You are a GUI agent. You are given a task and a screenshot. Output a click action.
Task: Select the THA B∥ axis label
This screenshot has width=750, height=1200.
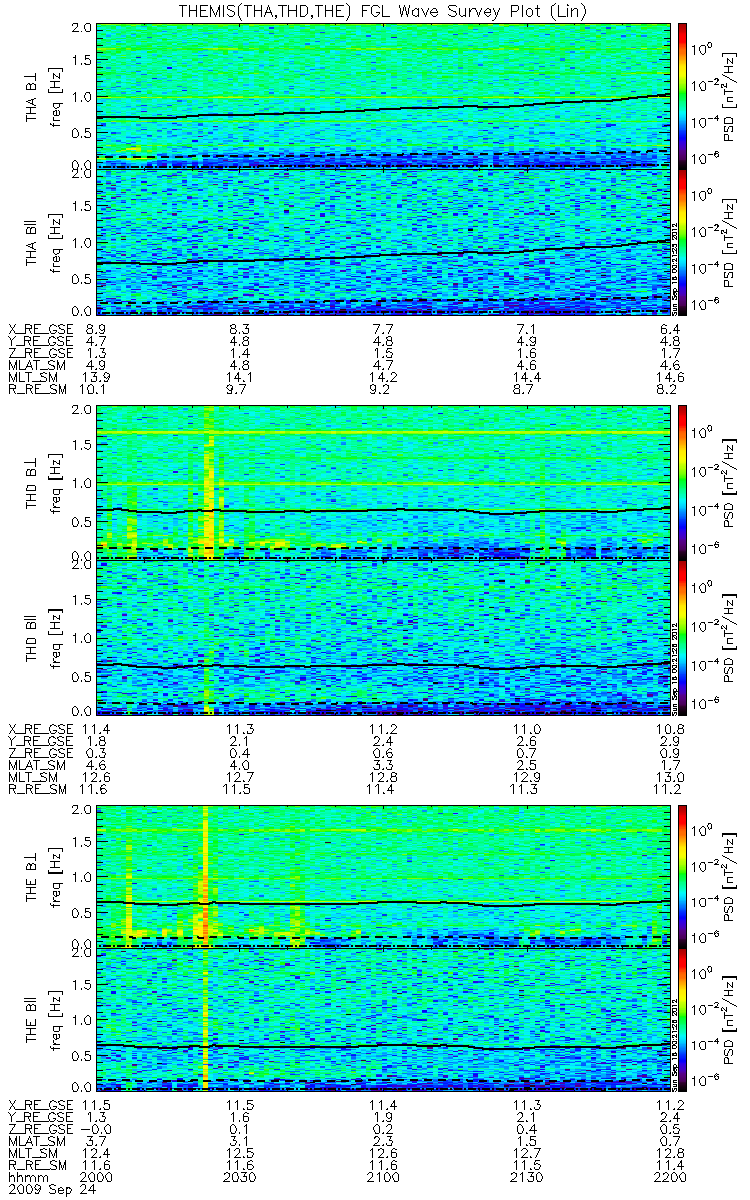coord(32,242)
